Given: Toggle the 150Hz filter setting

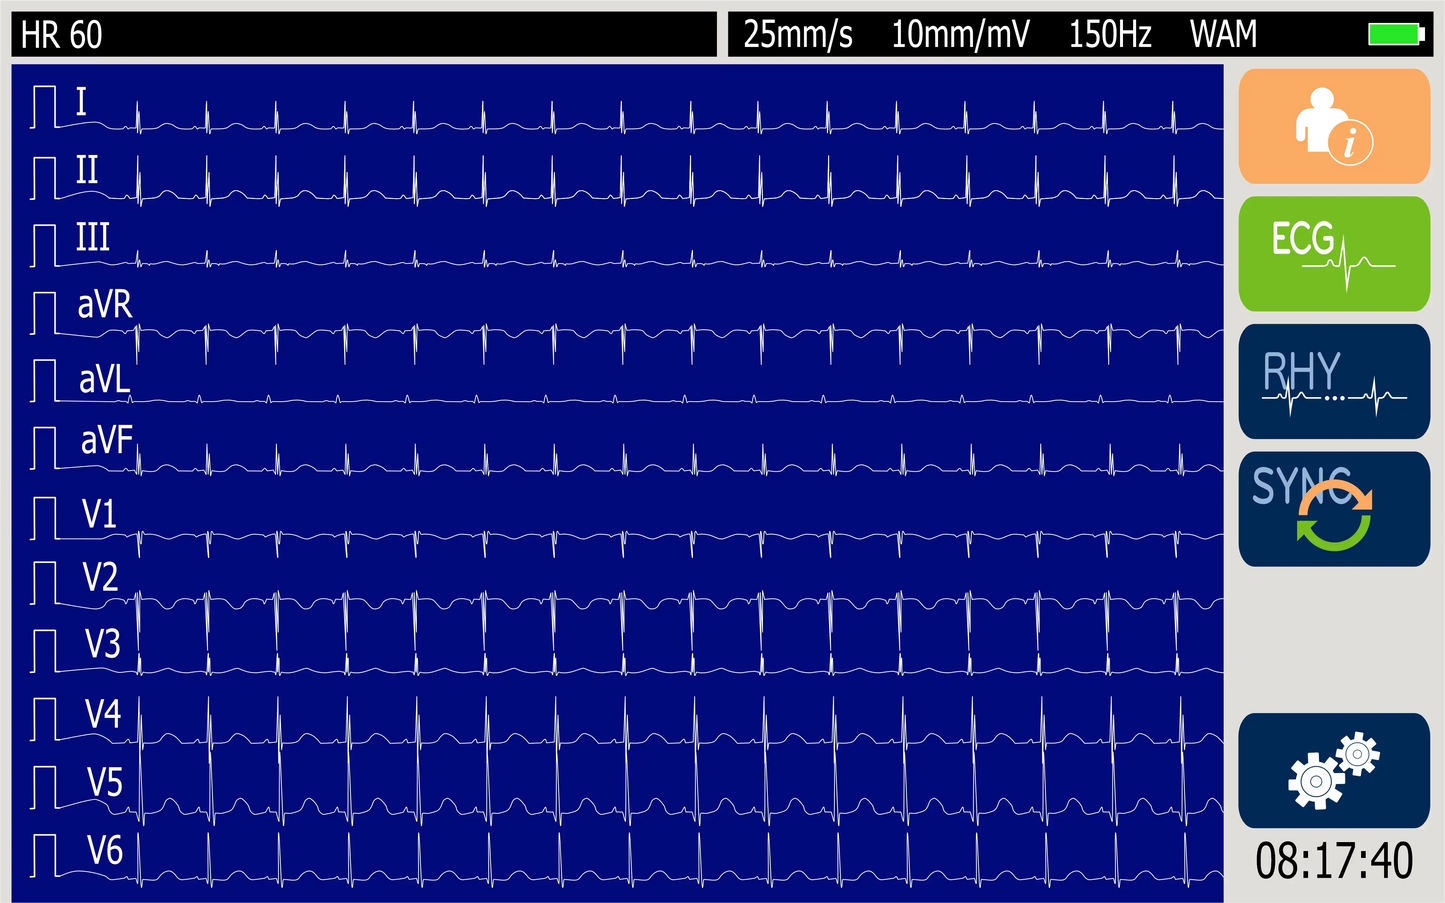Looking at the screenshot, I should coord(1109,35).
